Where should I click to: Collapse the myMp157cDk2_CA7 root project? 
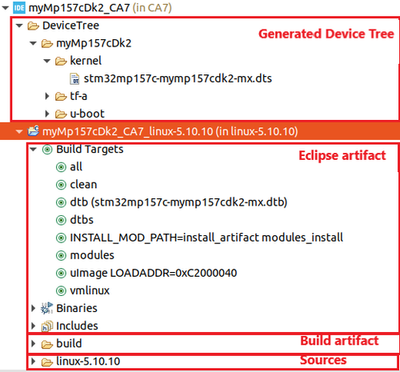pos(6,8)
